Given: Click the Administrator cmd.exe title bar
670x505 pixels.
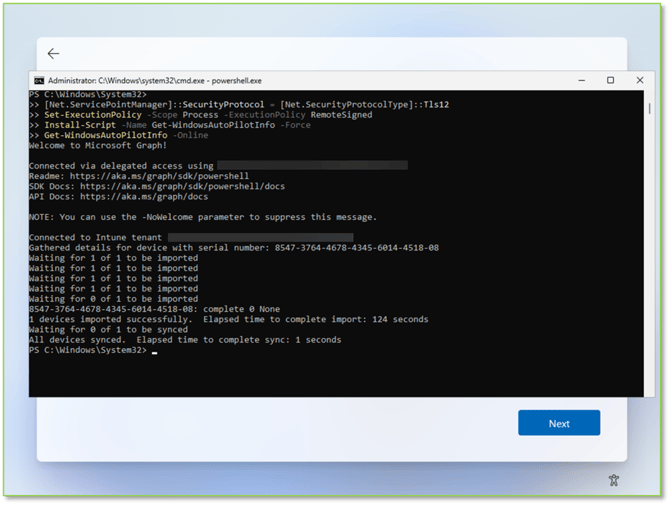Looking at the screenshot, I should (x=300, y=80).
